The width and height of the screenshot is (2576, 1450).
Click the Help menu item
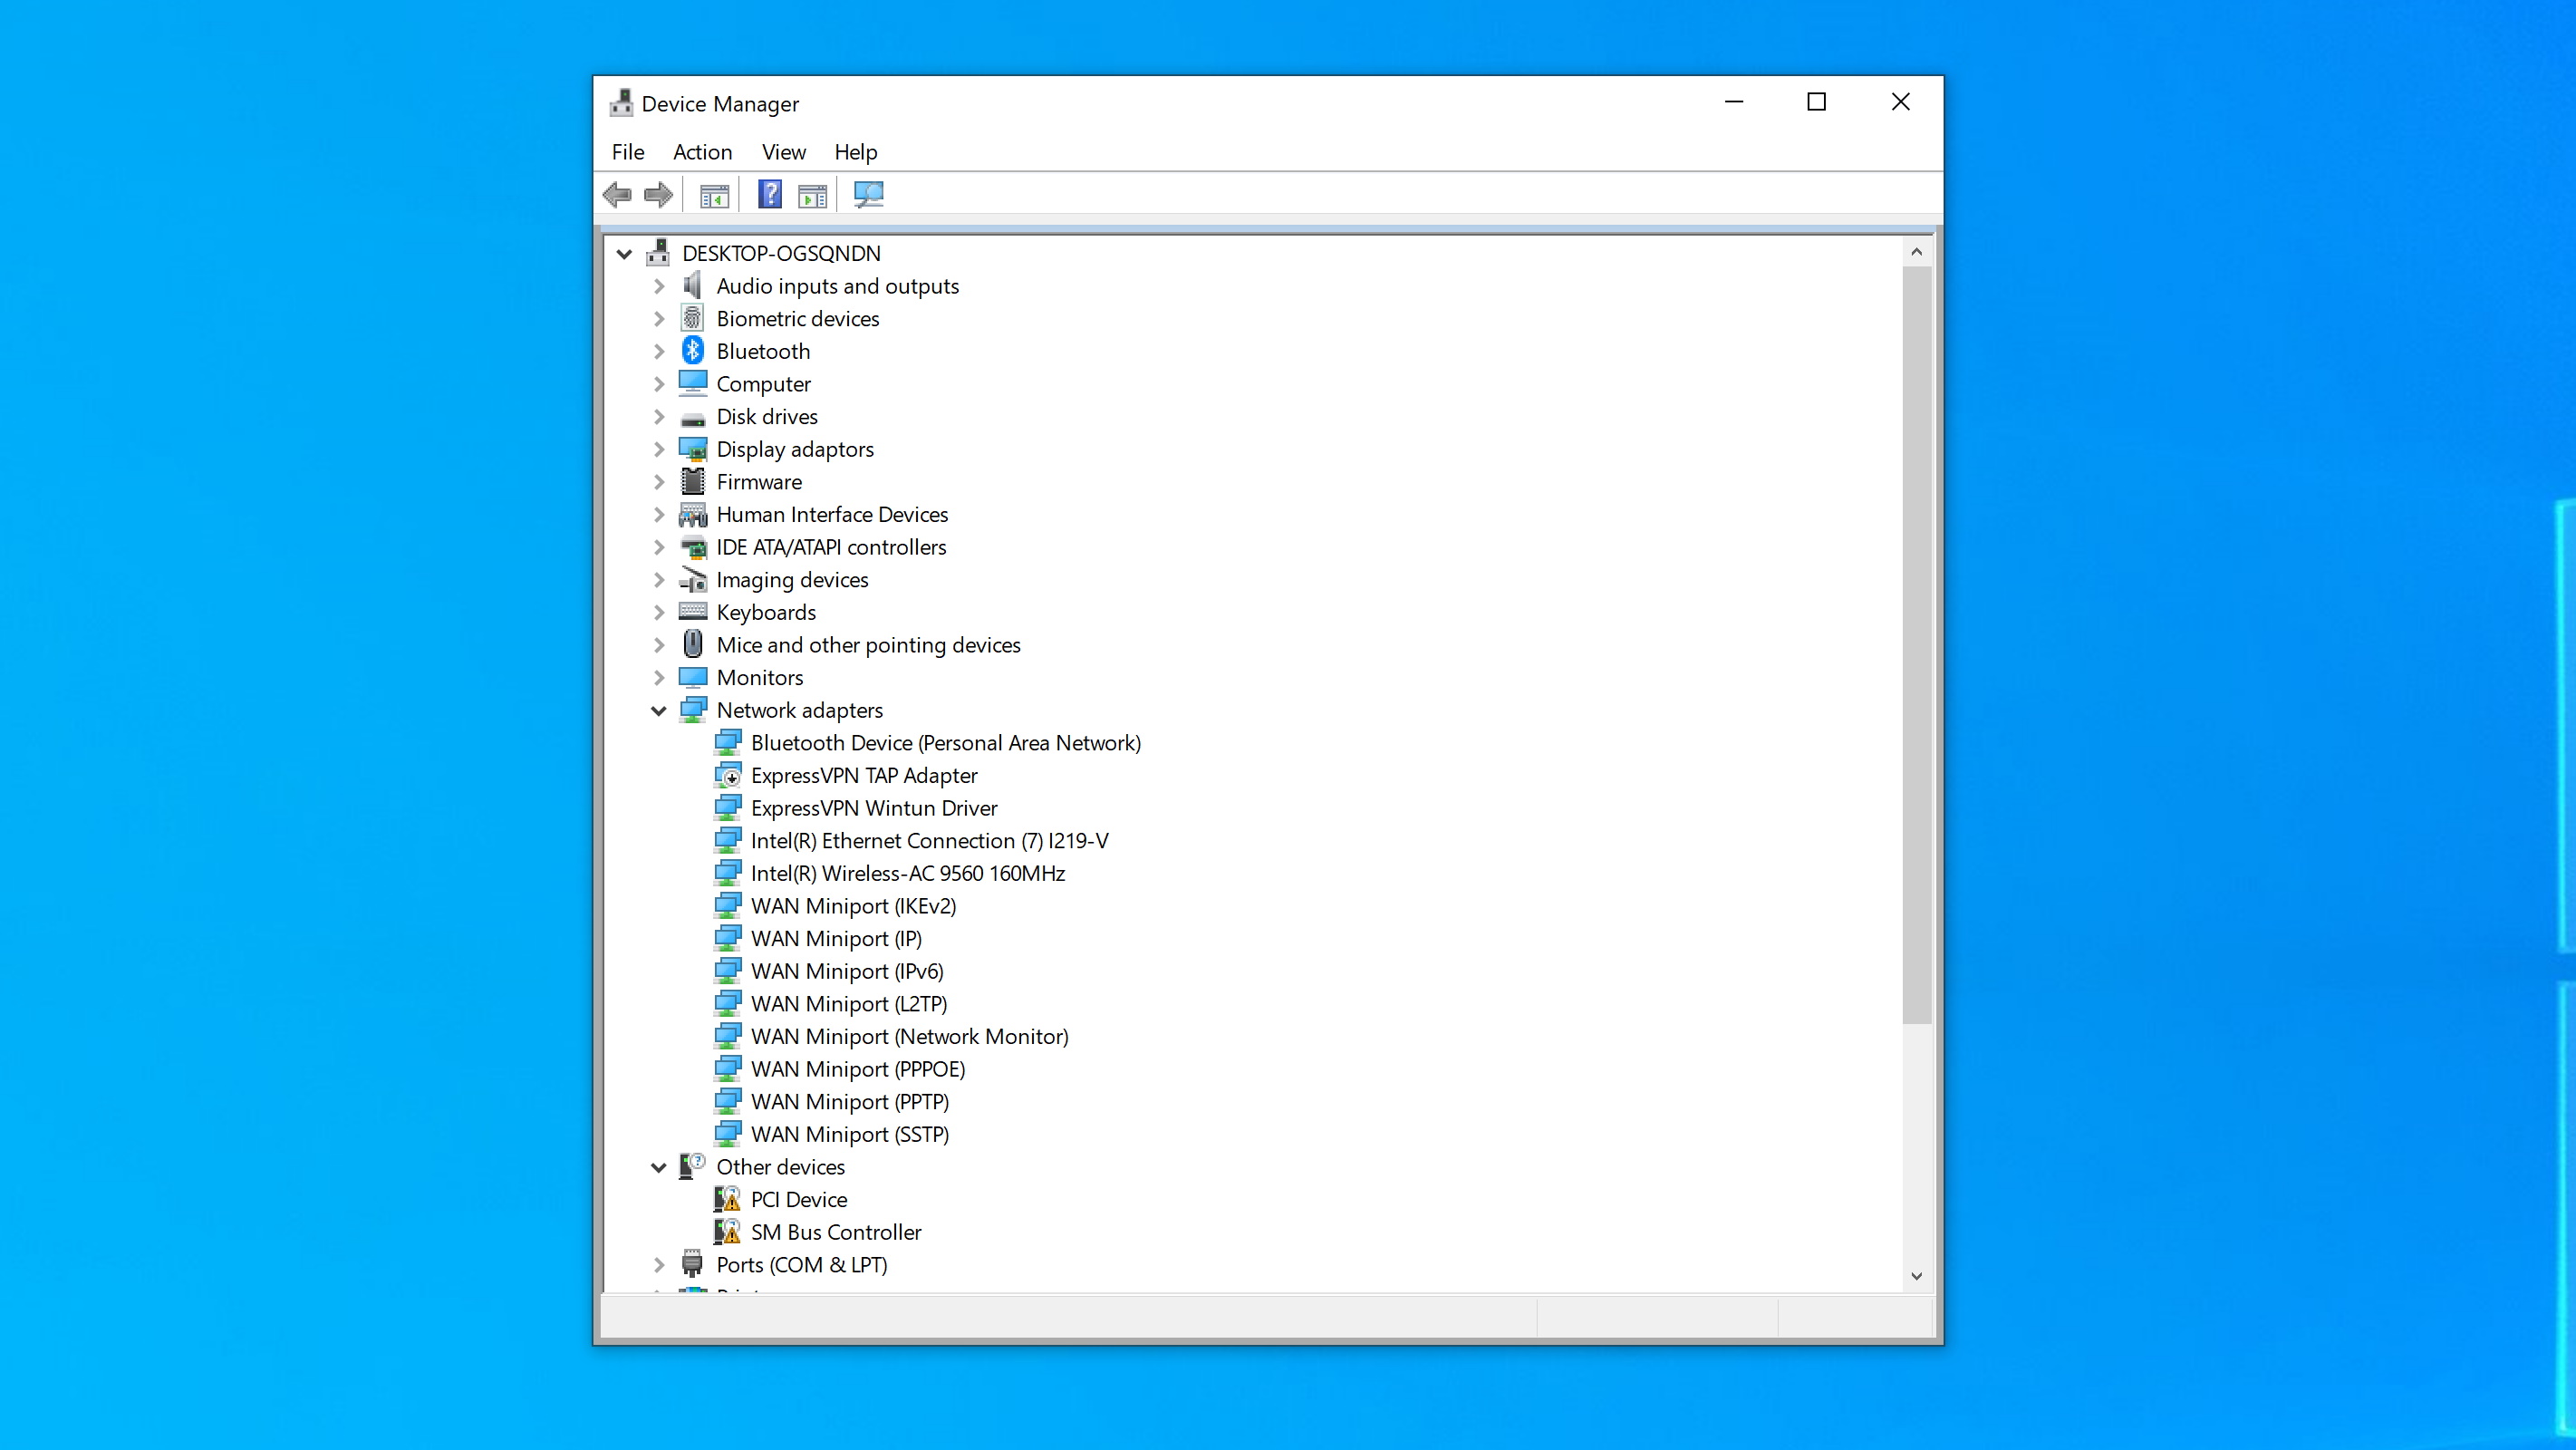click(854, 150)
